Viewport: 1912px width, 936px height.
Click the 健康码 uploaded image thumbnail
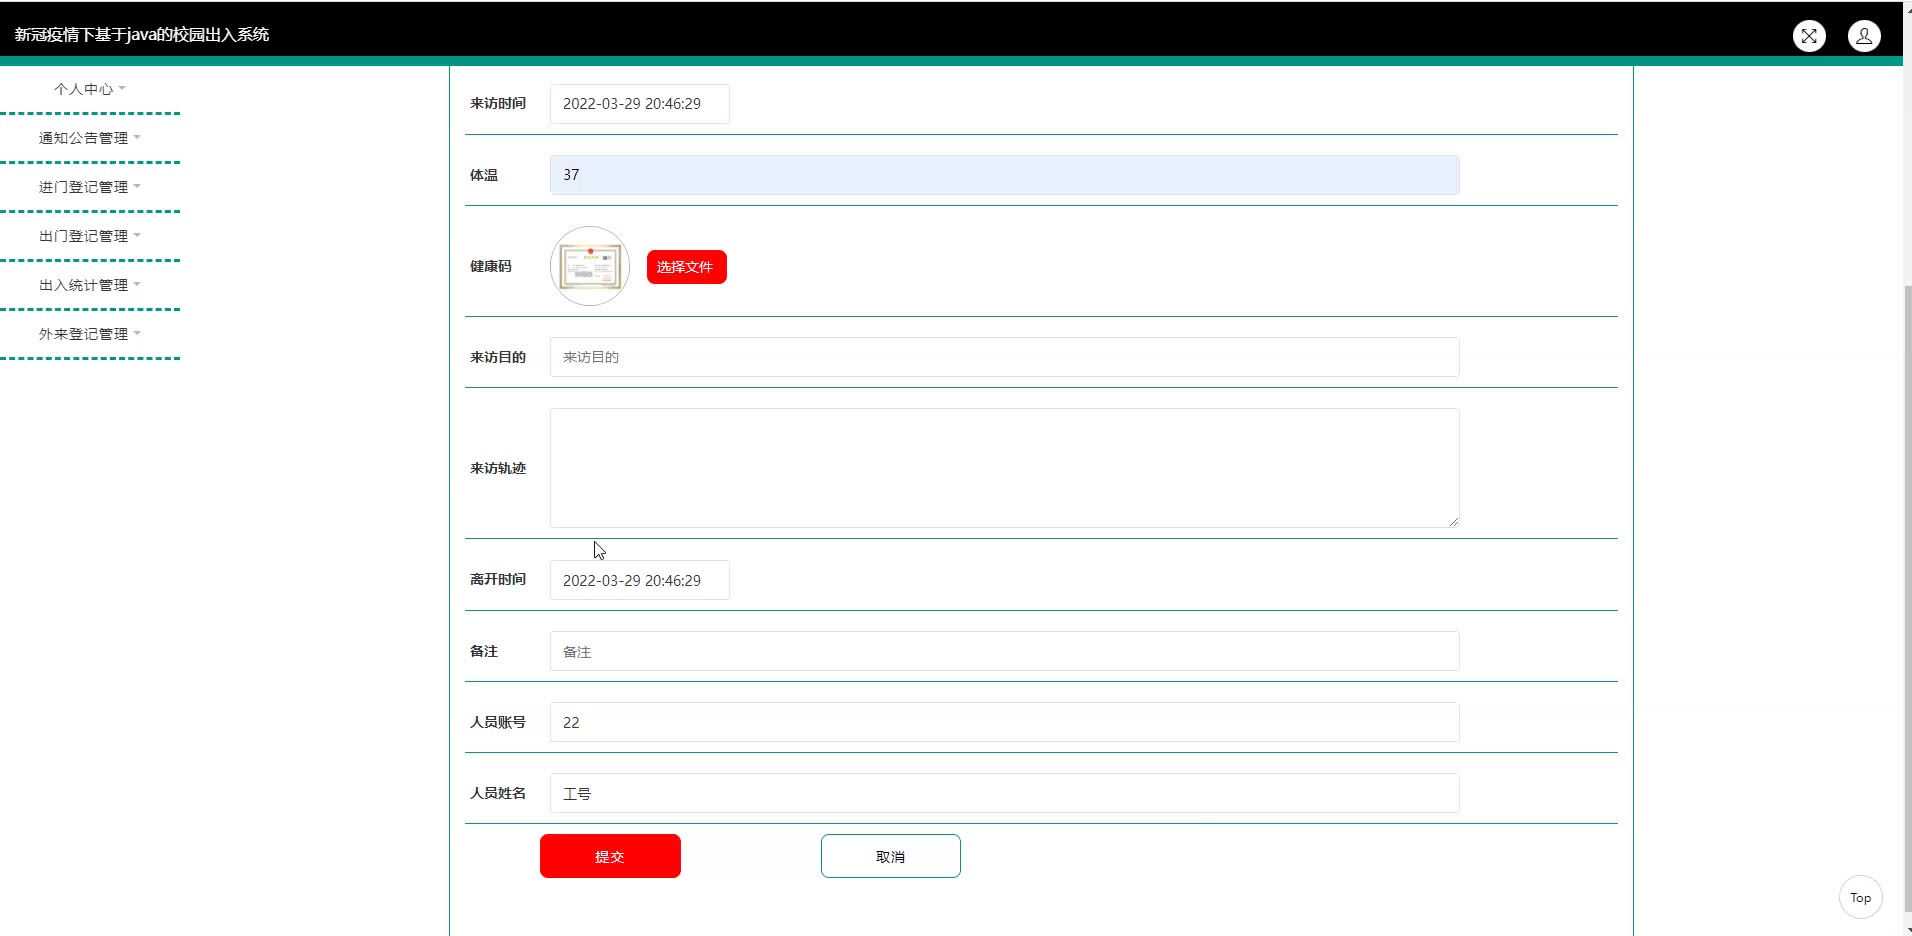590,266
